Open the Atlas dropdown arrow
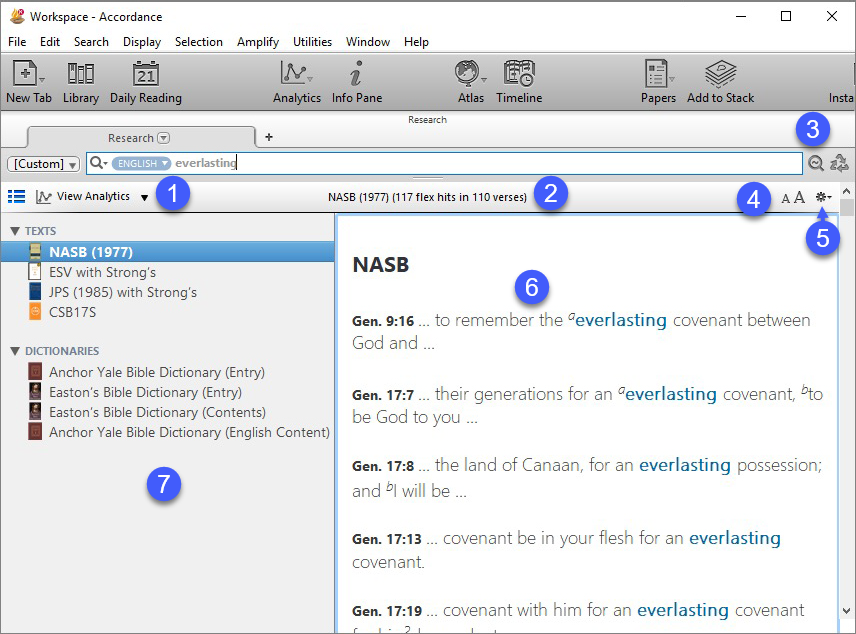This screenshot has width=856, height=634. 484,80
